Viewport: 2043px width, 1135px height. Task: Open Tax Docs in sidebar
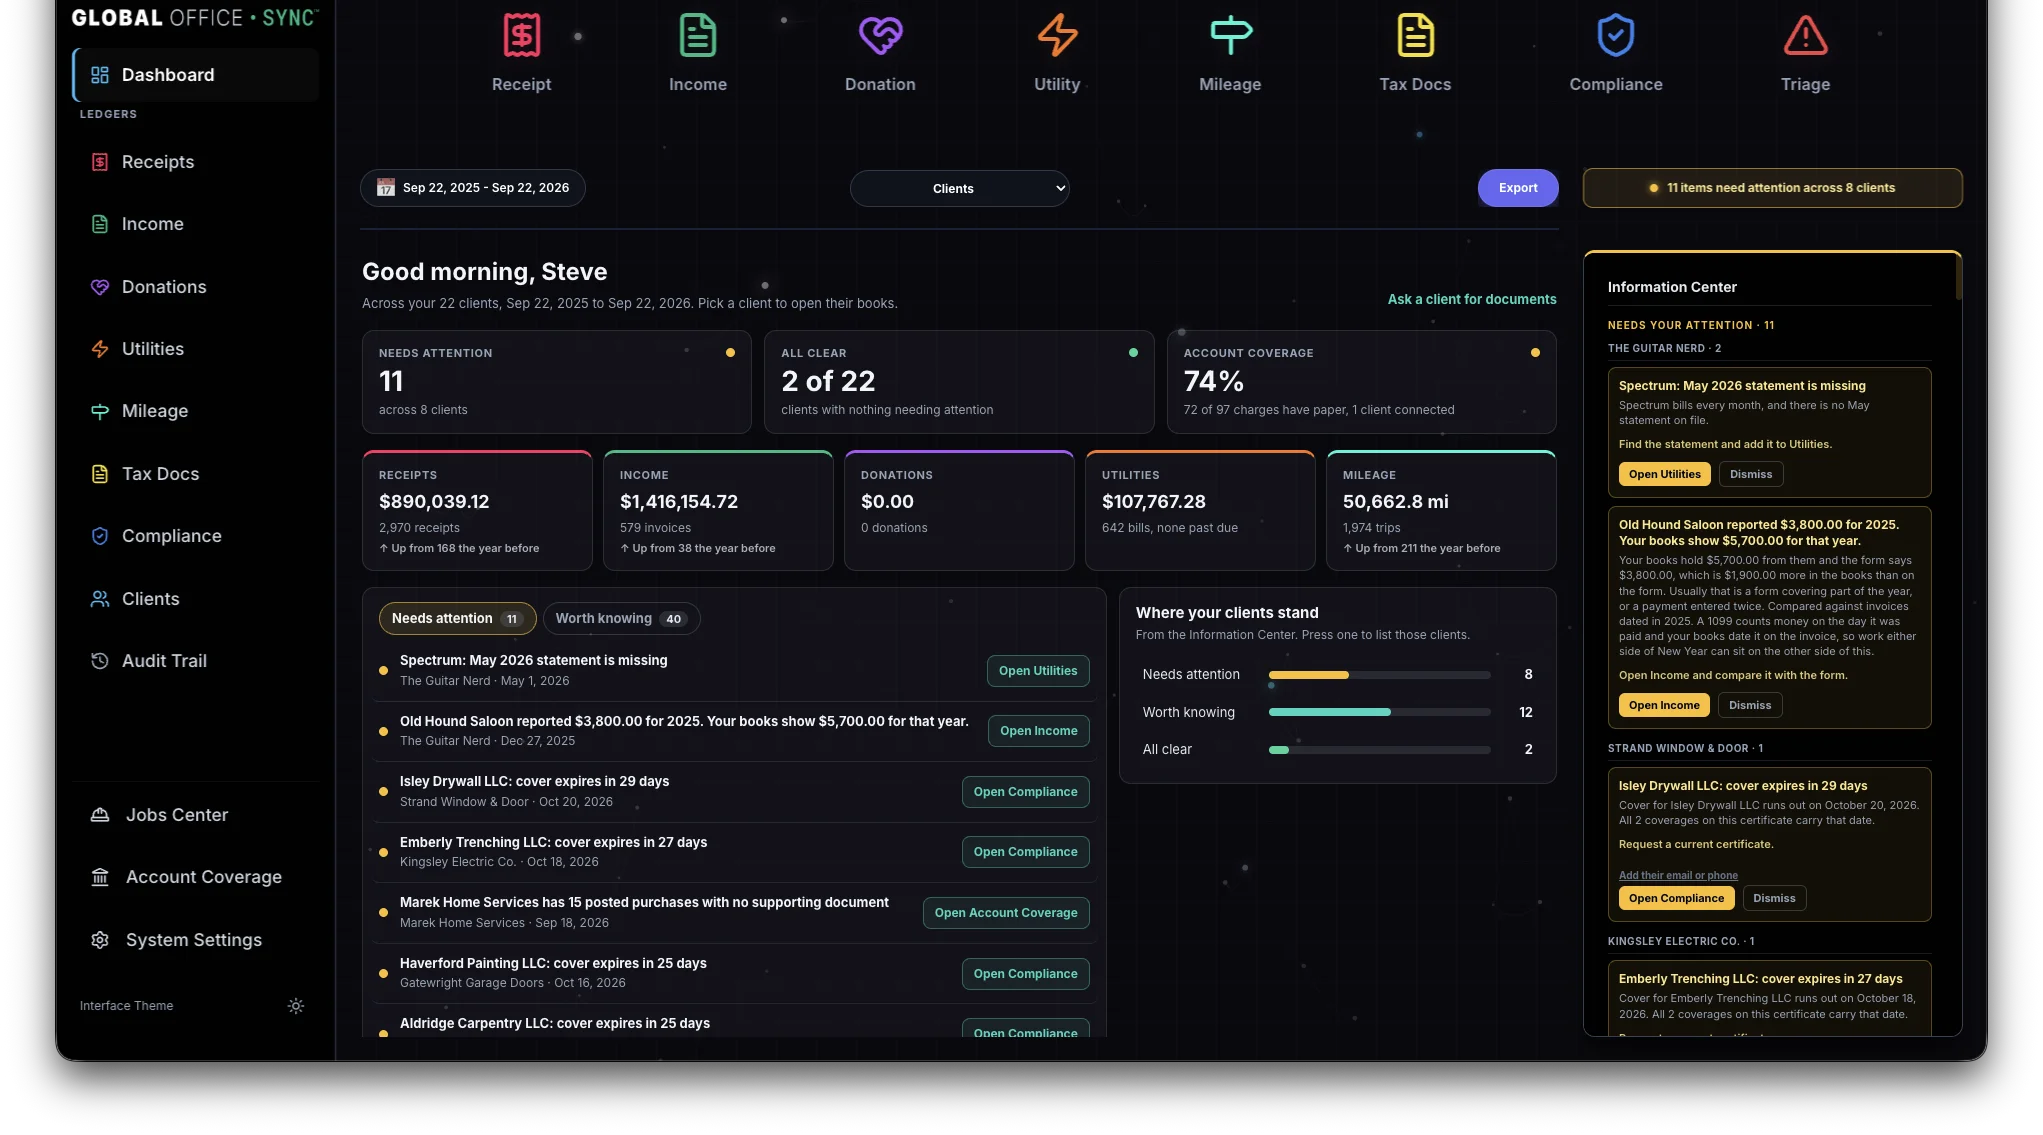point(196,474)
